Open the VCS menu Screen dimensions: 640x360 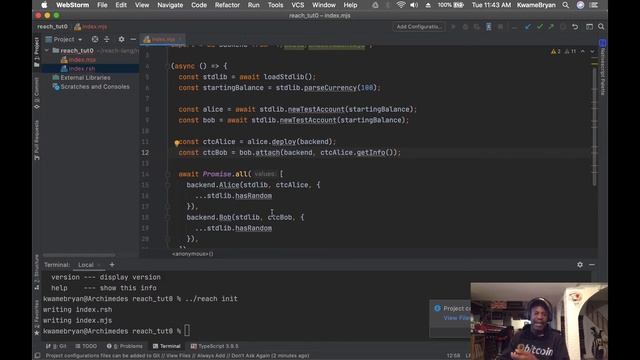point(298,5)
